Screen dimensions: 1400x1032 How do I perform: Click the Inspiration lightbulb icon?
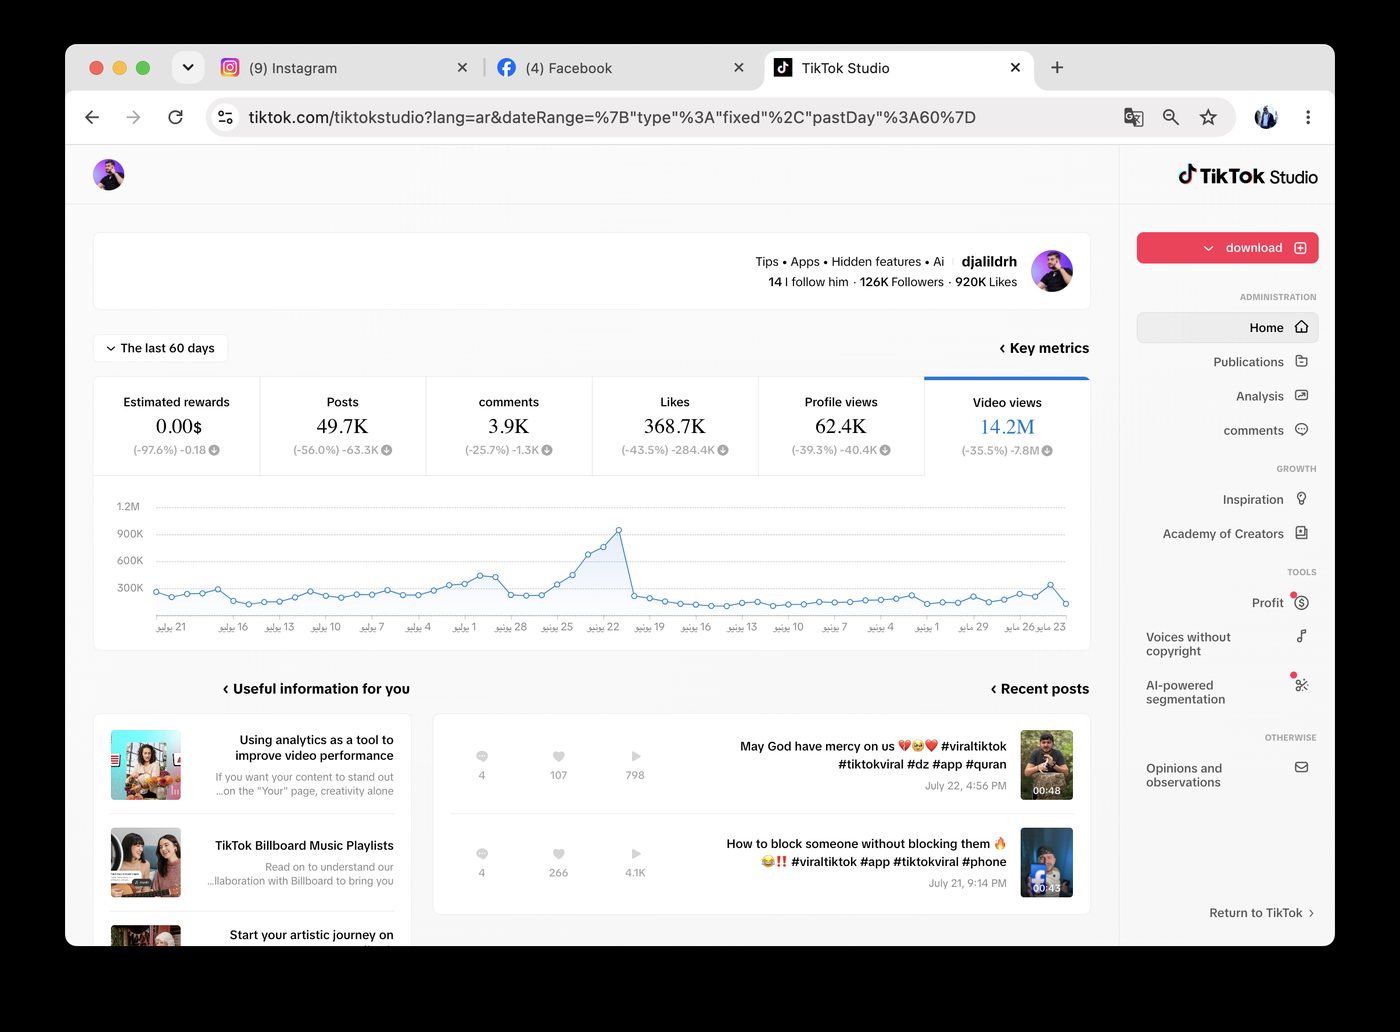click(1301, 498)
